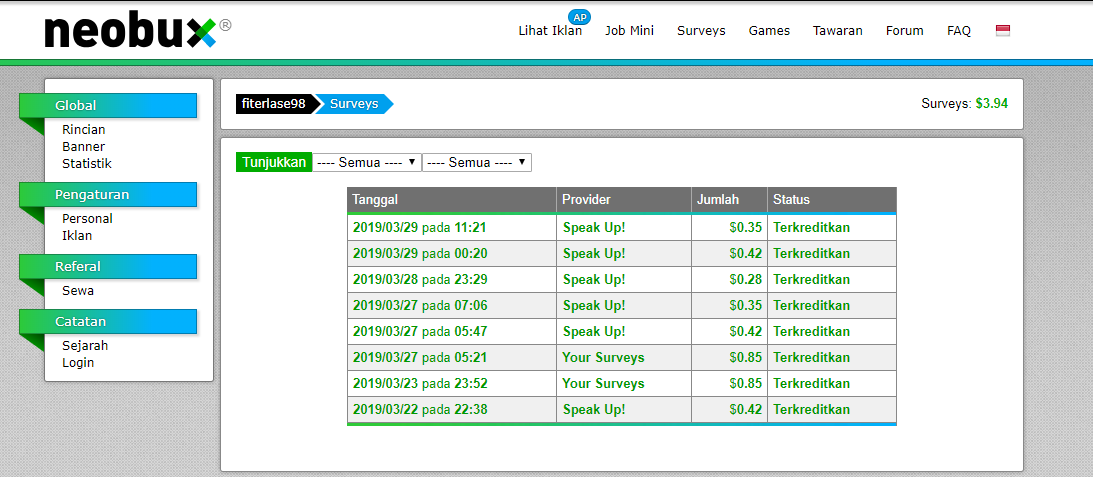1093x477 pixels.
Task: Go to Surveys in the top navigation
Action: [701, 31]
